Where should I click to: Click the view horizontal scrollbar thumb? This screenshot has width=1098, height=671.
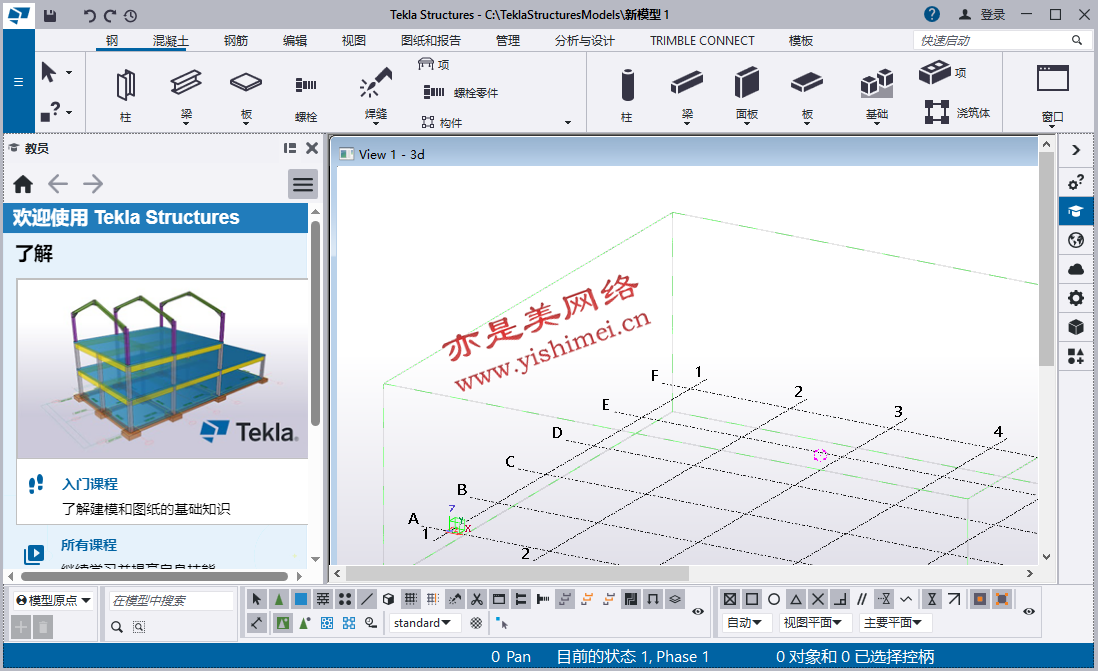[x=516, y=574]
